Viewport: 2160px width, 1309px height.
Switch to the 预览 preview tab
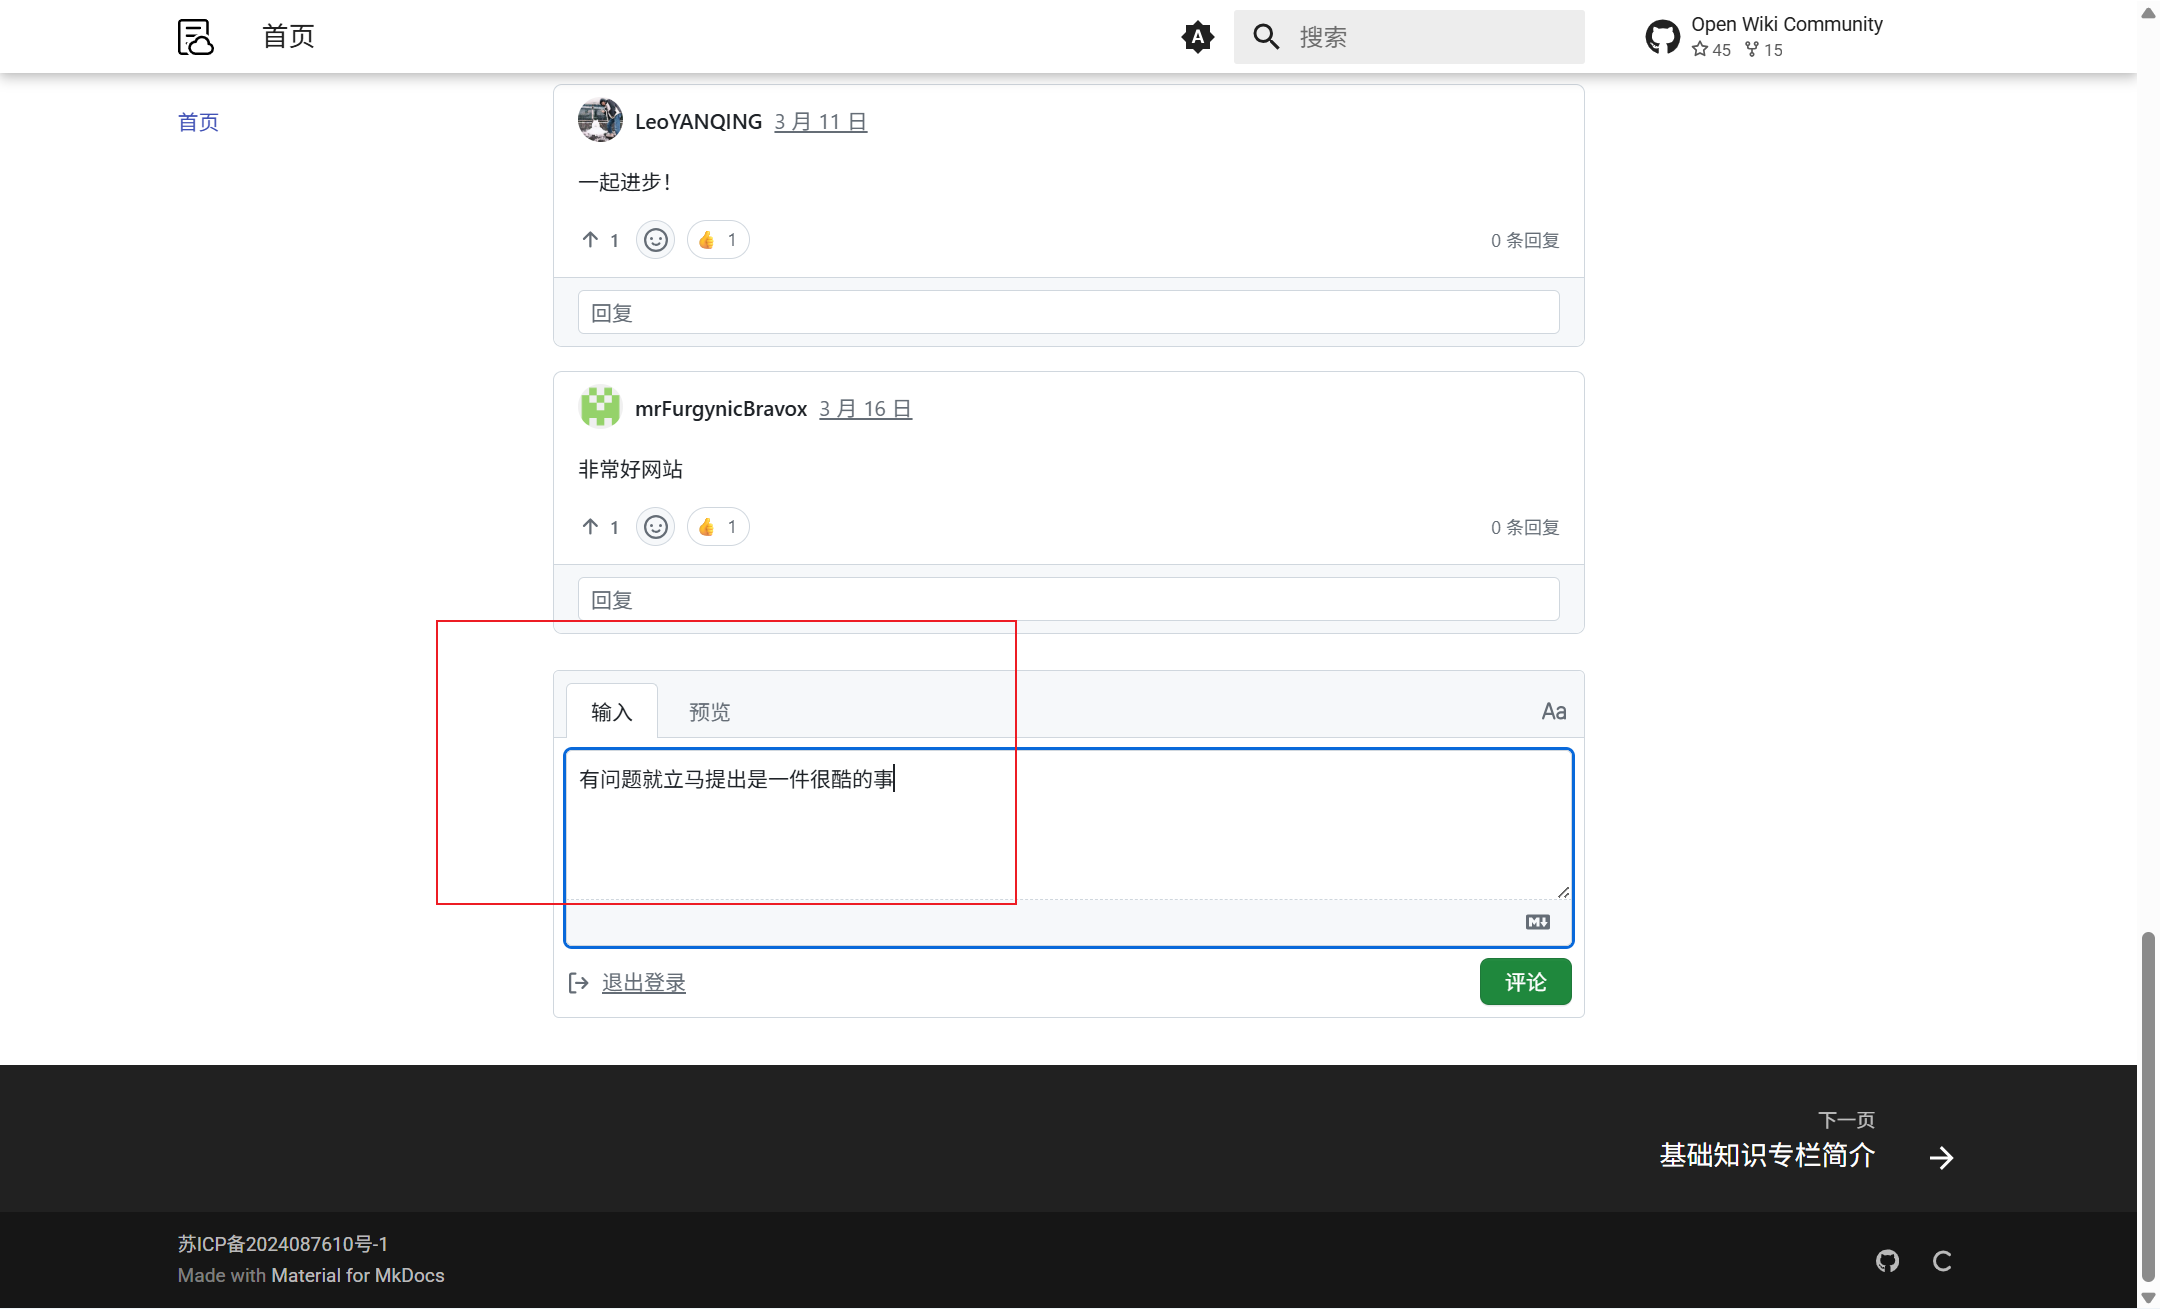pos(709,712)
